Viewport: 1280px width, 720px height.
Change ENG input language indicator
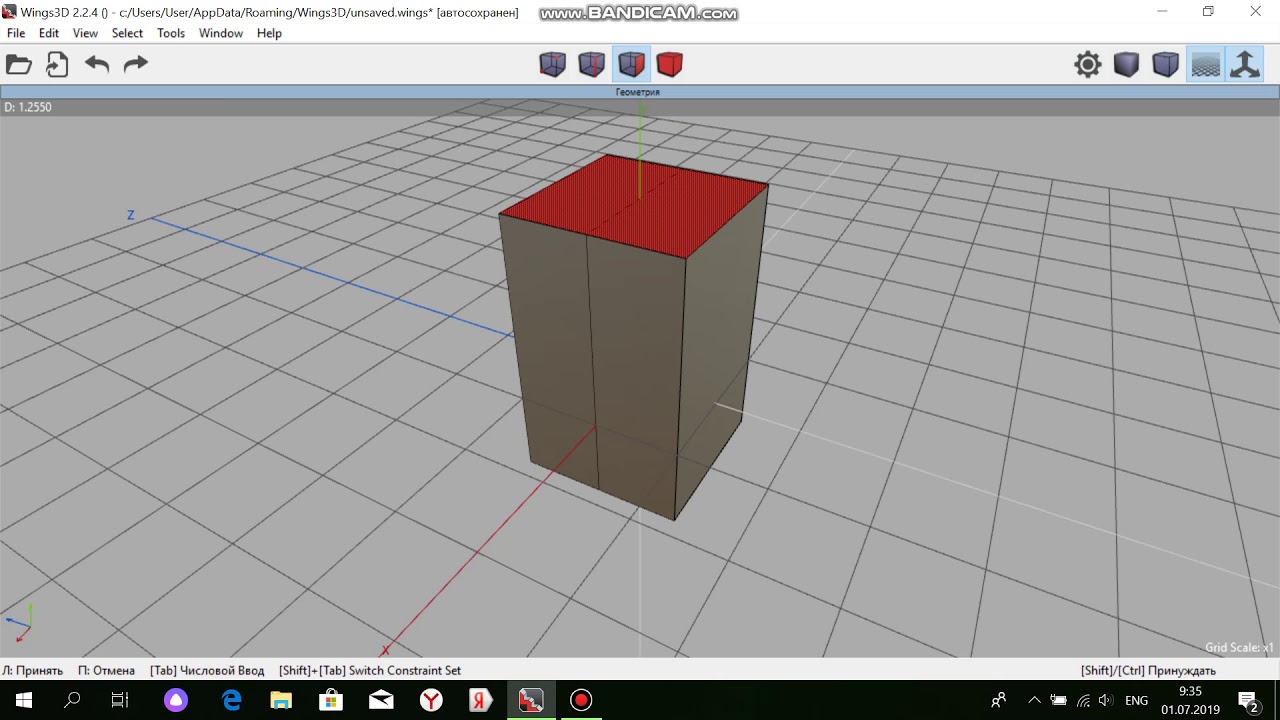tap(1137, 700)
